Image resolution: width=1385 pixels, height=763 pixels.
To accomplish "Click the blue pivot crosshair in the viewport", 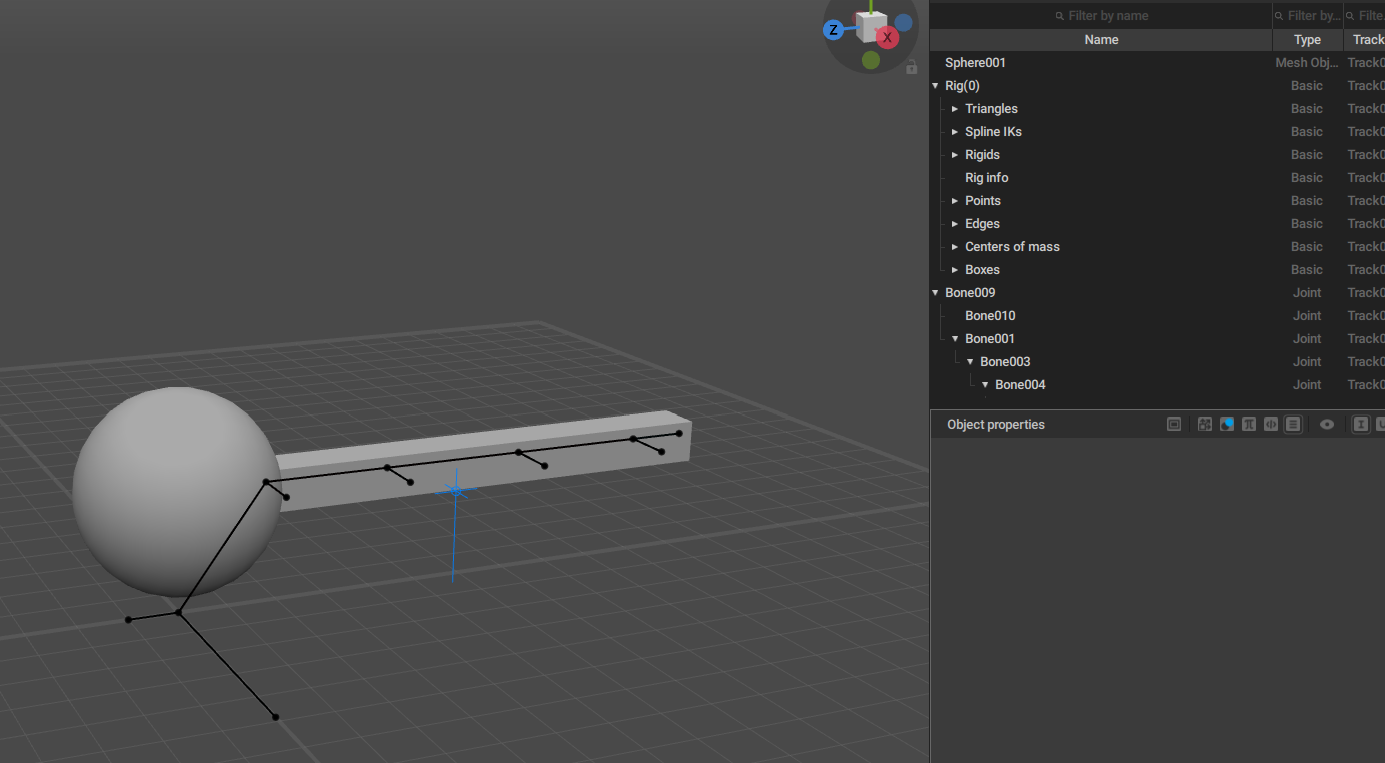I will pos(456,491).
